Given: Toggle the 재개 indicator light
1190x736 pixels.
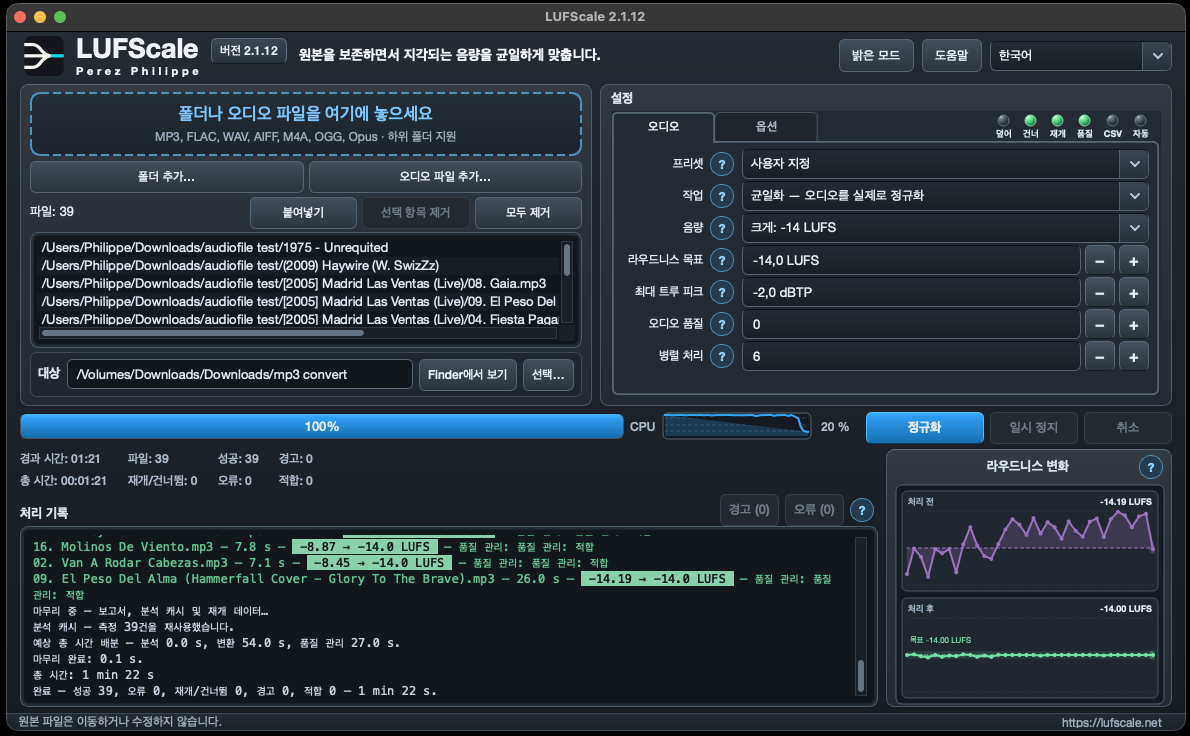Looking at the screenshot, I should 1057,121.
